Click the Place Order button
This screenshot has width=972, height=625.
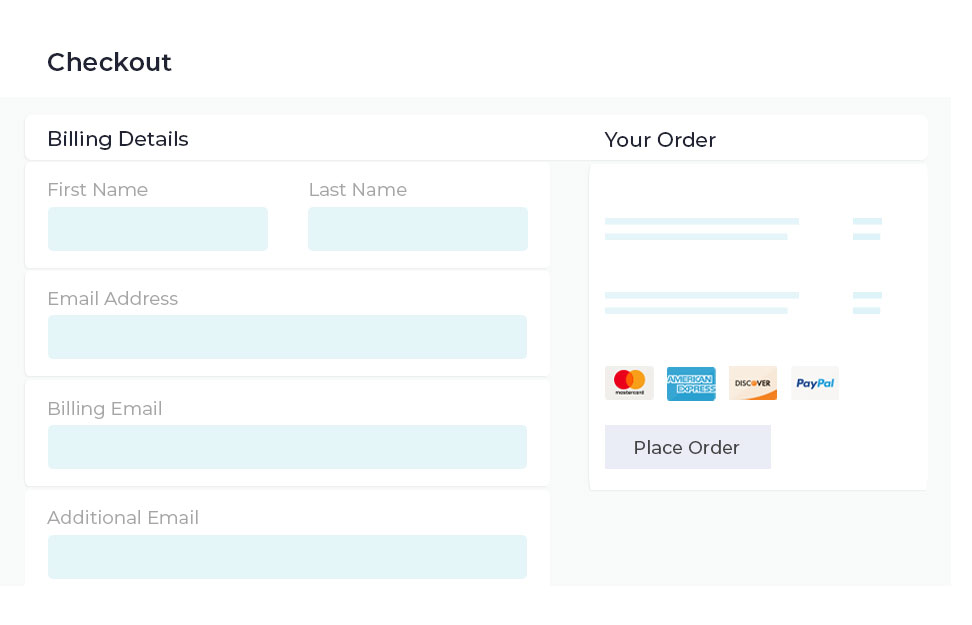tap(687, 447)
